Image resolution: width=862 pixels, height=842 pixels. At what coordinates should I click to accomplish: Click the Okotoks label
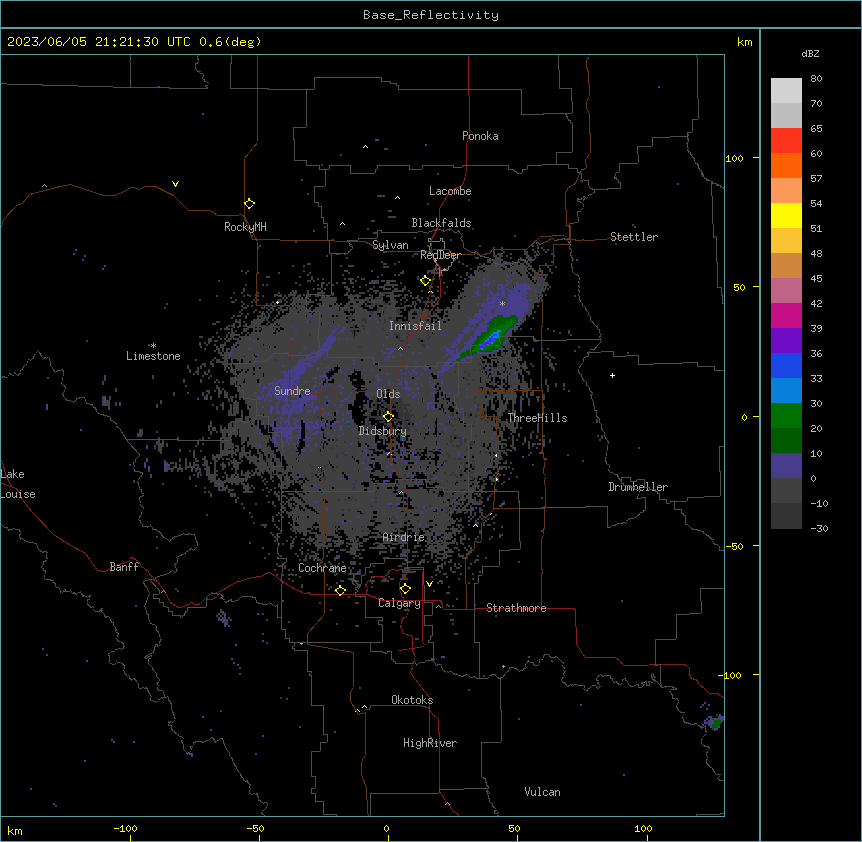pyautogui.click(x=412, y=700)
